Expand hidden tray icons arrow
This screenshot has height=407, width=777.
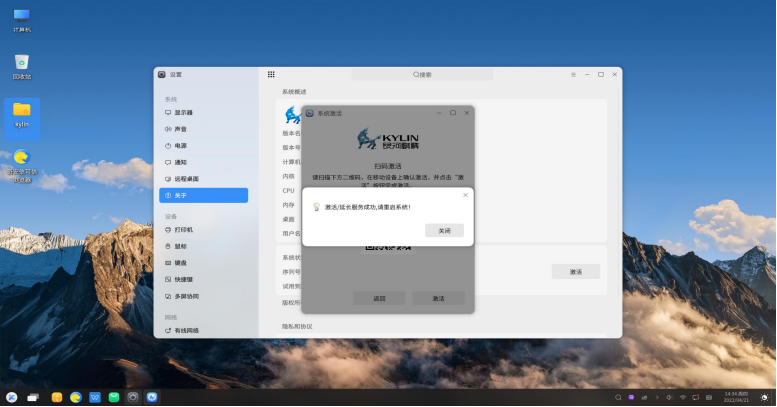(657, 397)
